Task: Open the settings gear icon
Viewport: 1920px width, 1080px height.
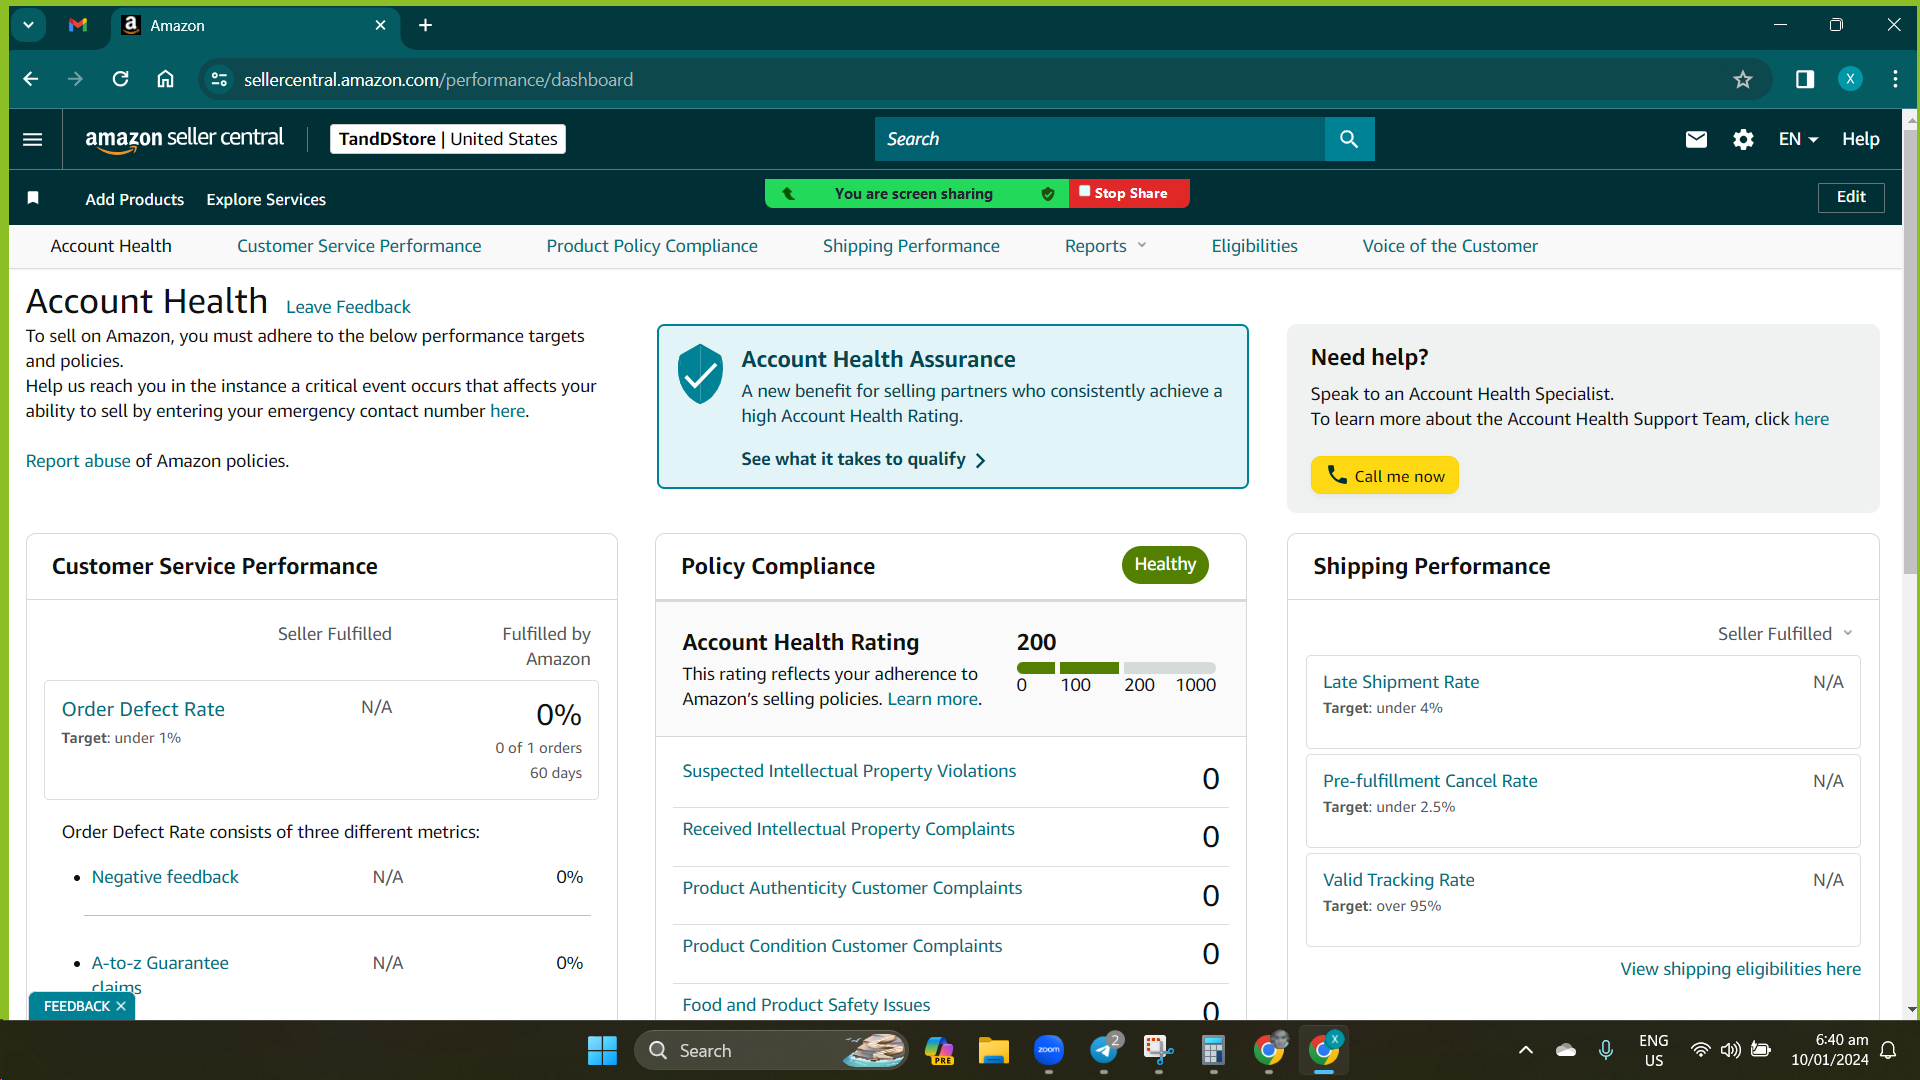Action: click(1743, 139)
